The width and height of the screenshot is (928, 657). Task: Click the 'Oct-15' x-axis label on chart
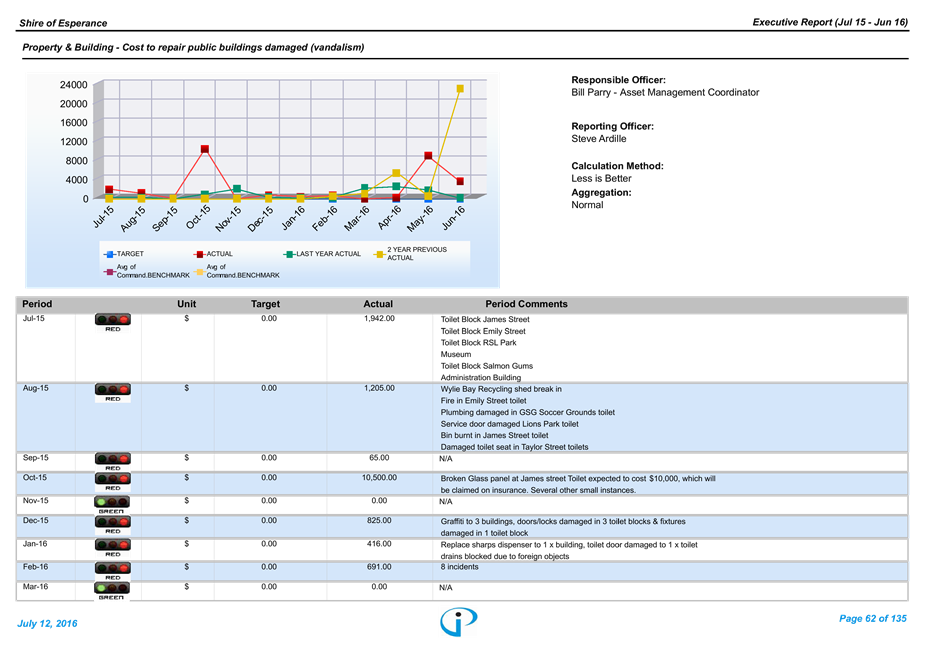tap(198, 218)
